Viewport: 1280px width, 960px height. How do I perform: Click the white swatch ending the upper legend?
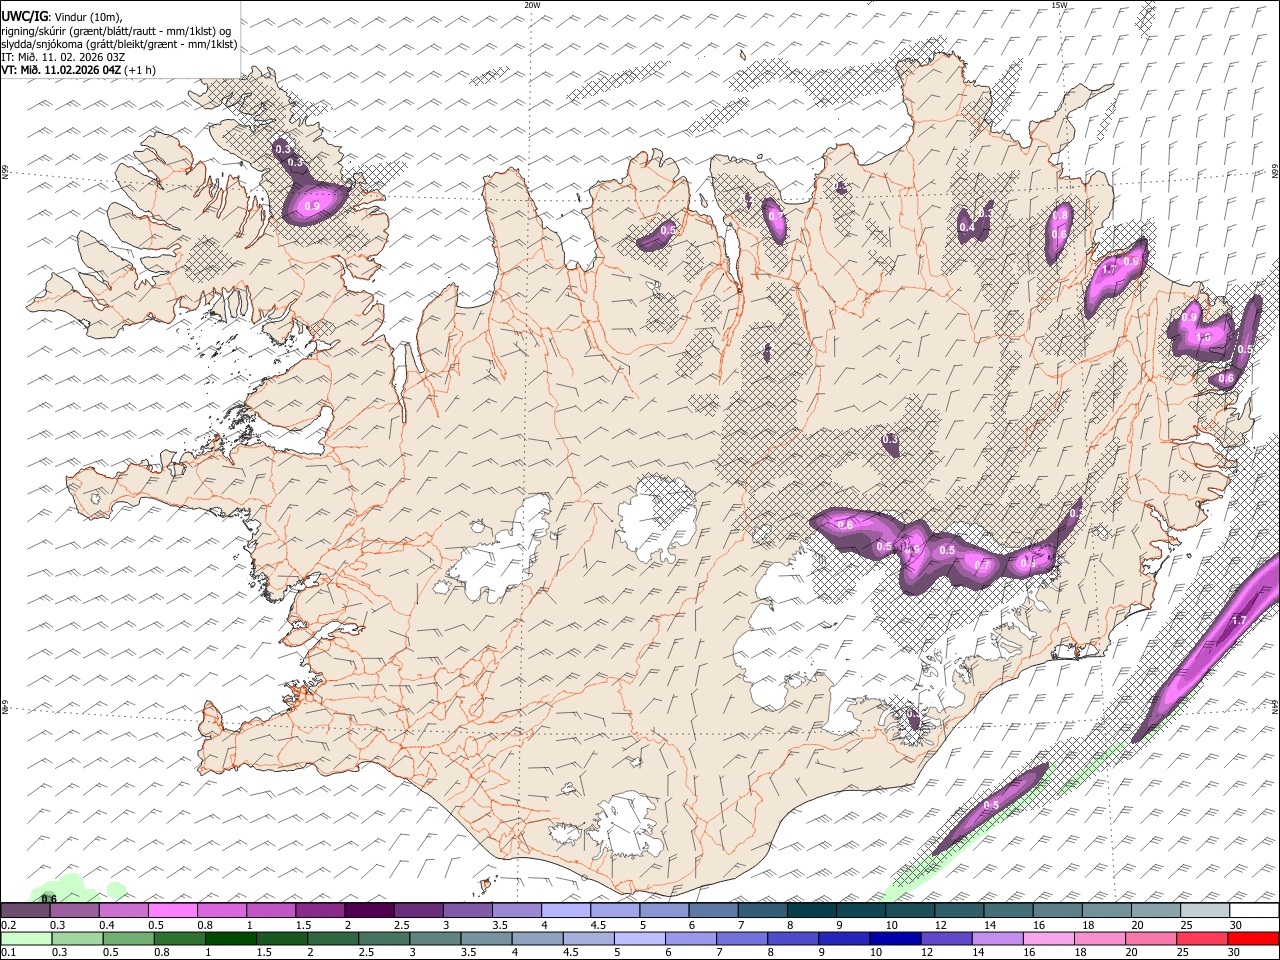pos(1254,910)
